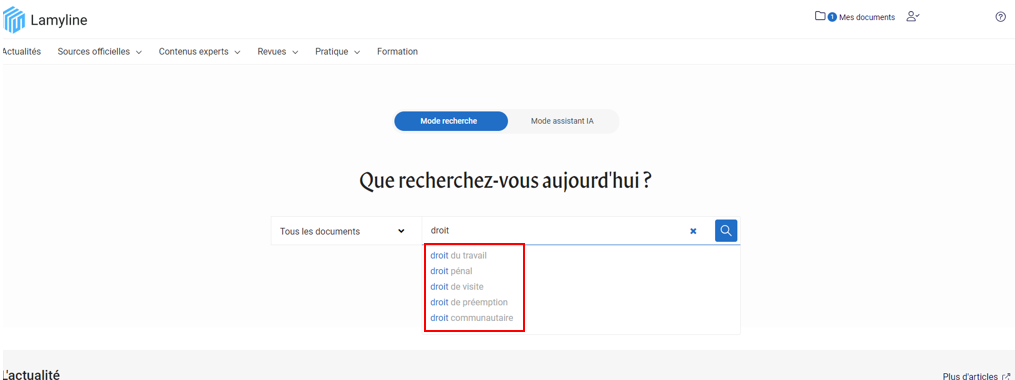This screenshot has width=1015, height=380.
Task: Click the Lamyline brand name
Action: [x=59, y=21]
